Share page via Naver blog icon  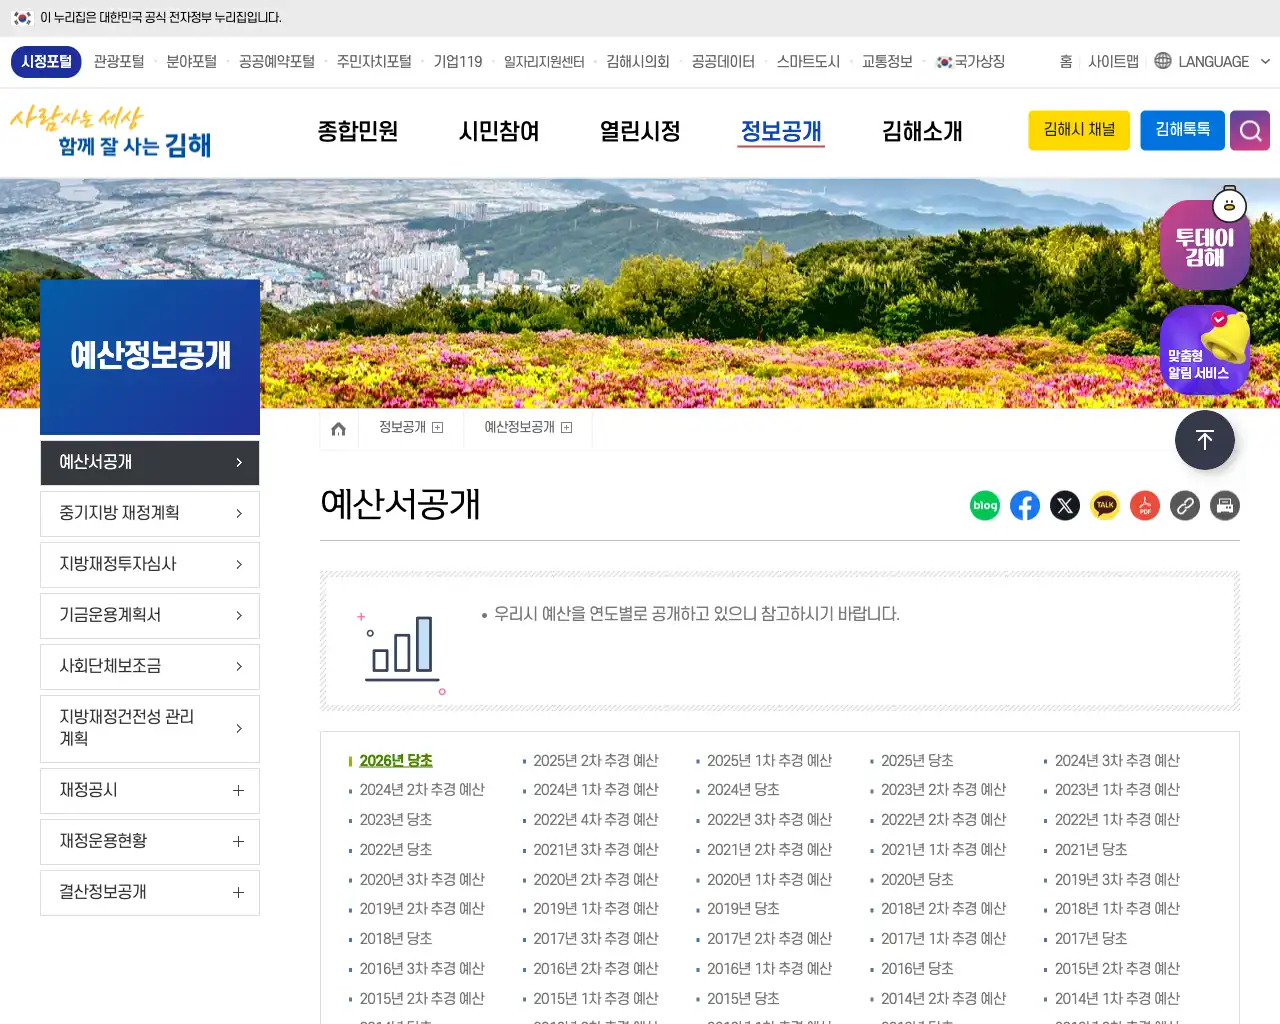point(985,506)
